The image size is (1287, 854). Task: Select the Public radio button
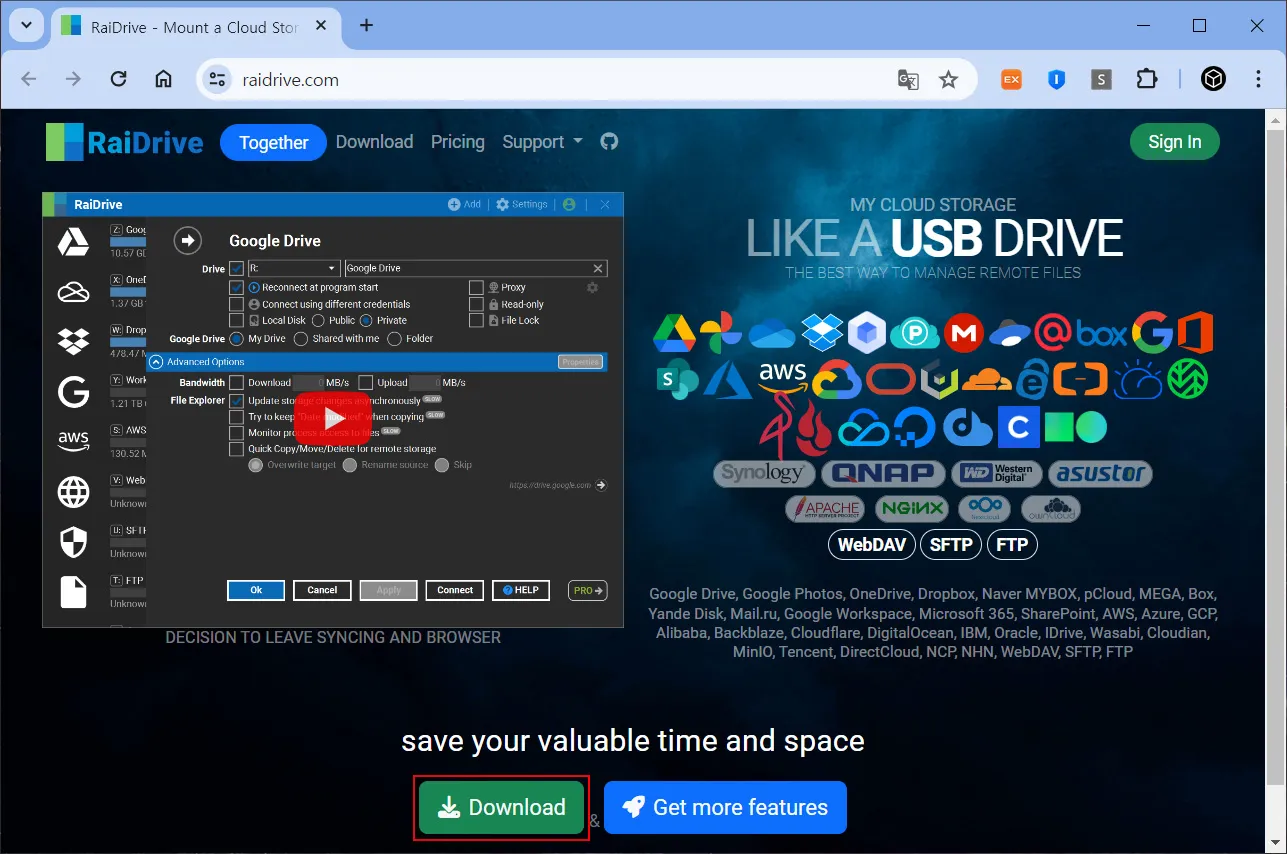(318, 321)
